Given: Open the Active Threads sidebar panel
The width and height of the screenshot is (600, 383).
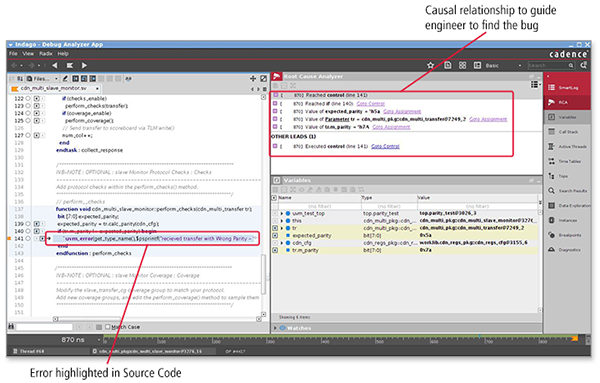Looking at the screenshot, I should (x=567, y=147).
